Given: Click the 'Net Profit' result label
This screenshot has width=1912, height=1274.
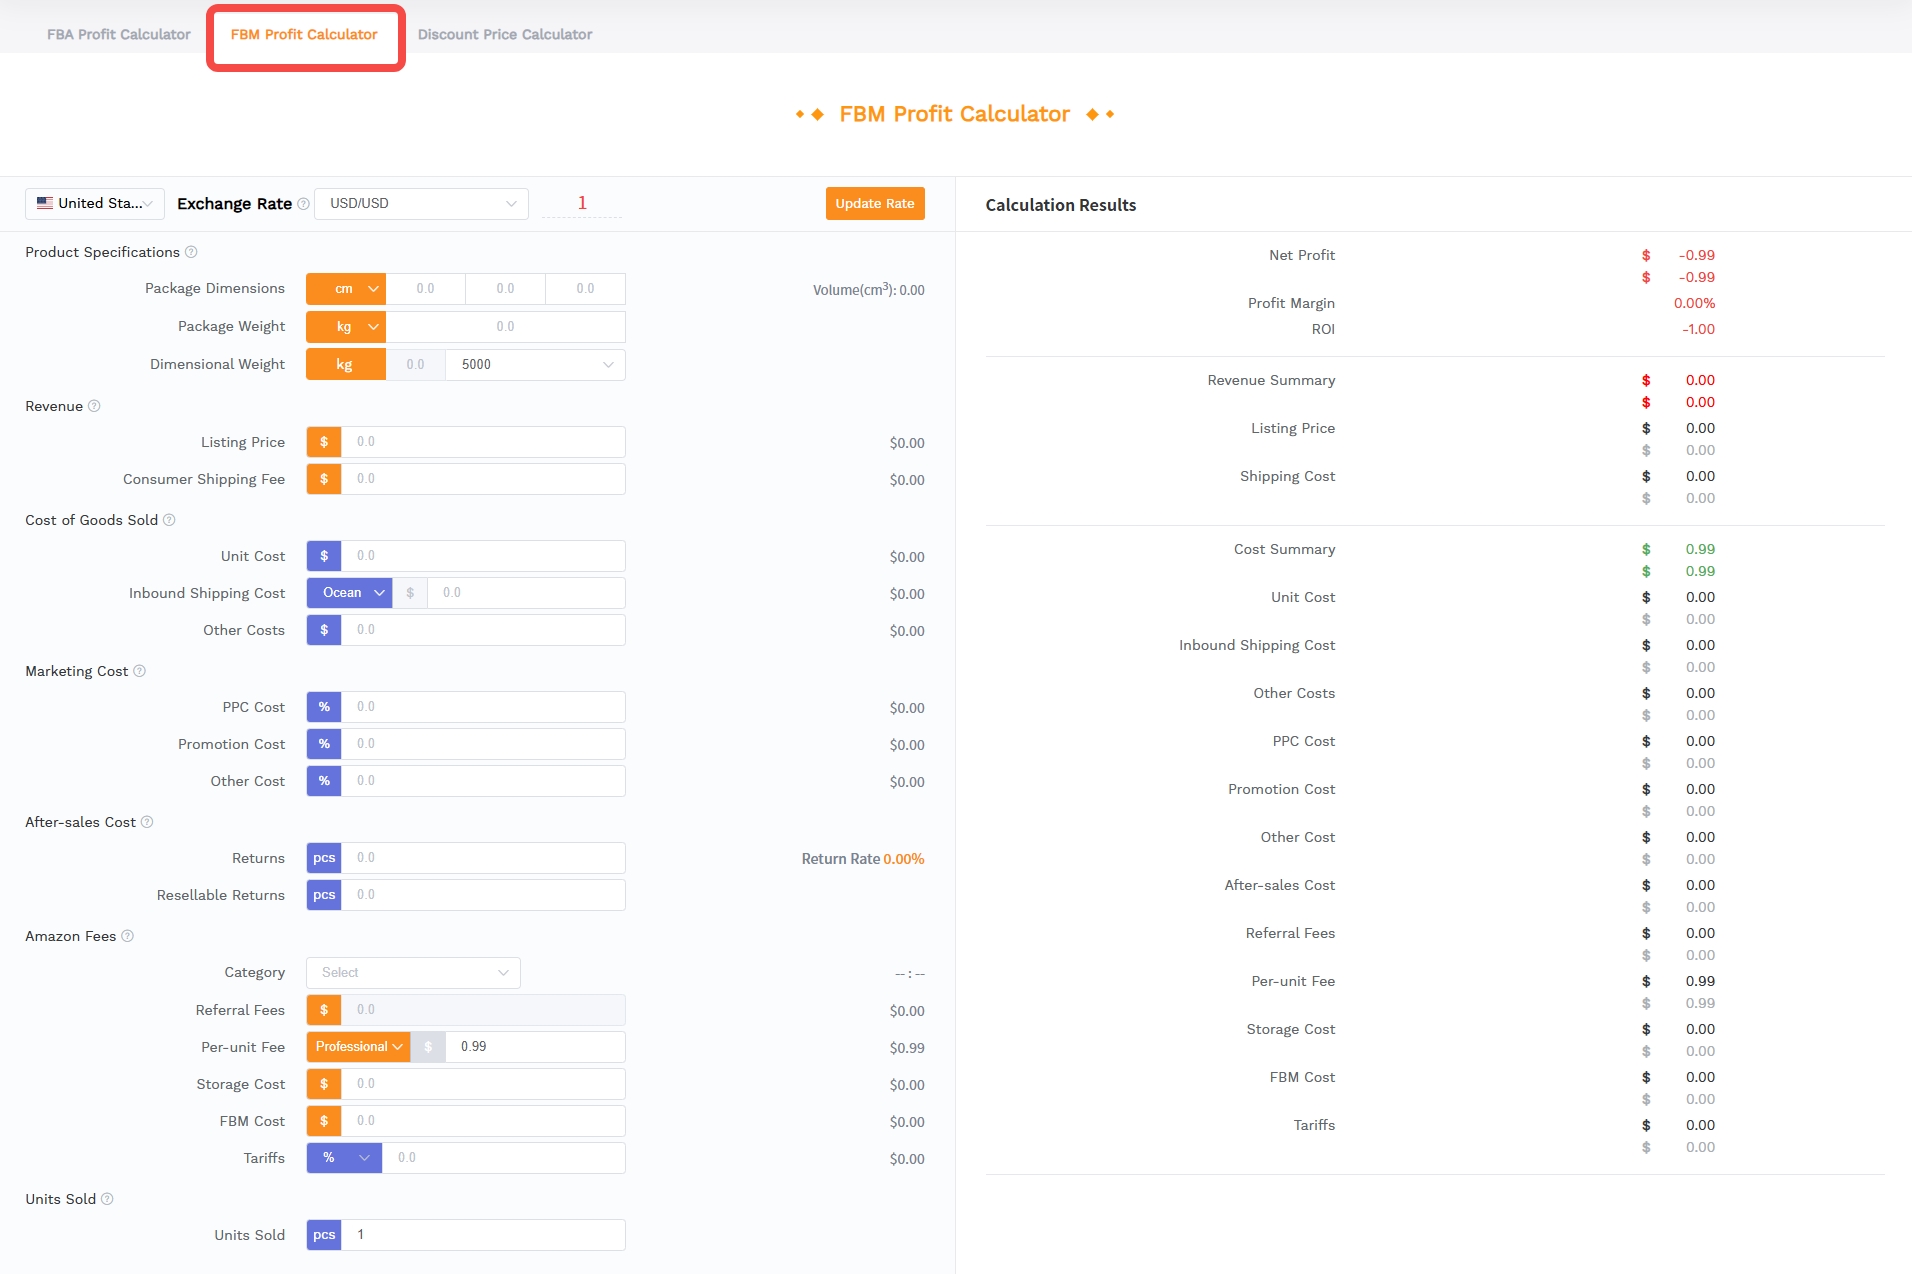Looking at the screenshot, I should pos(1302,255).
